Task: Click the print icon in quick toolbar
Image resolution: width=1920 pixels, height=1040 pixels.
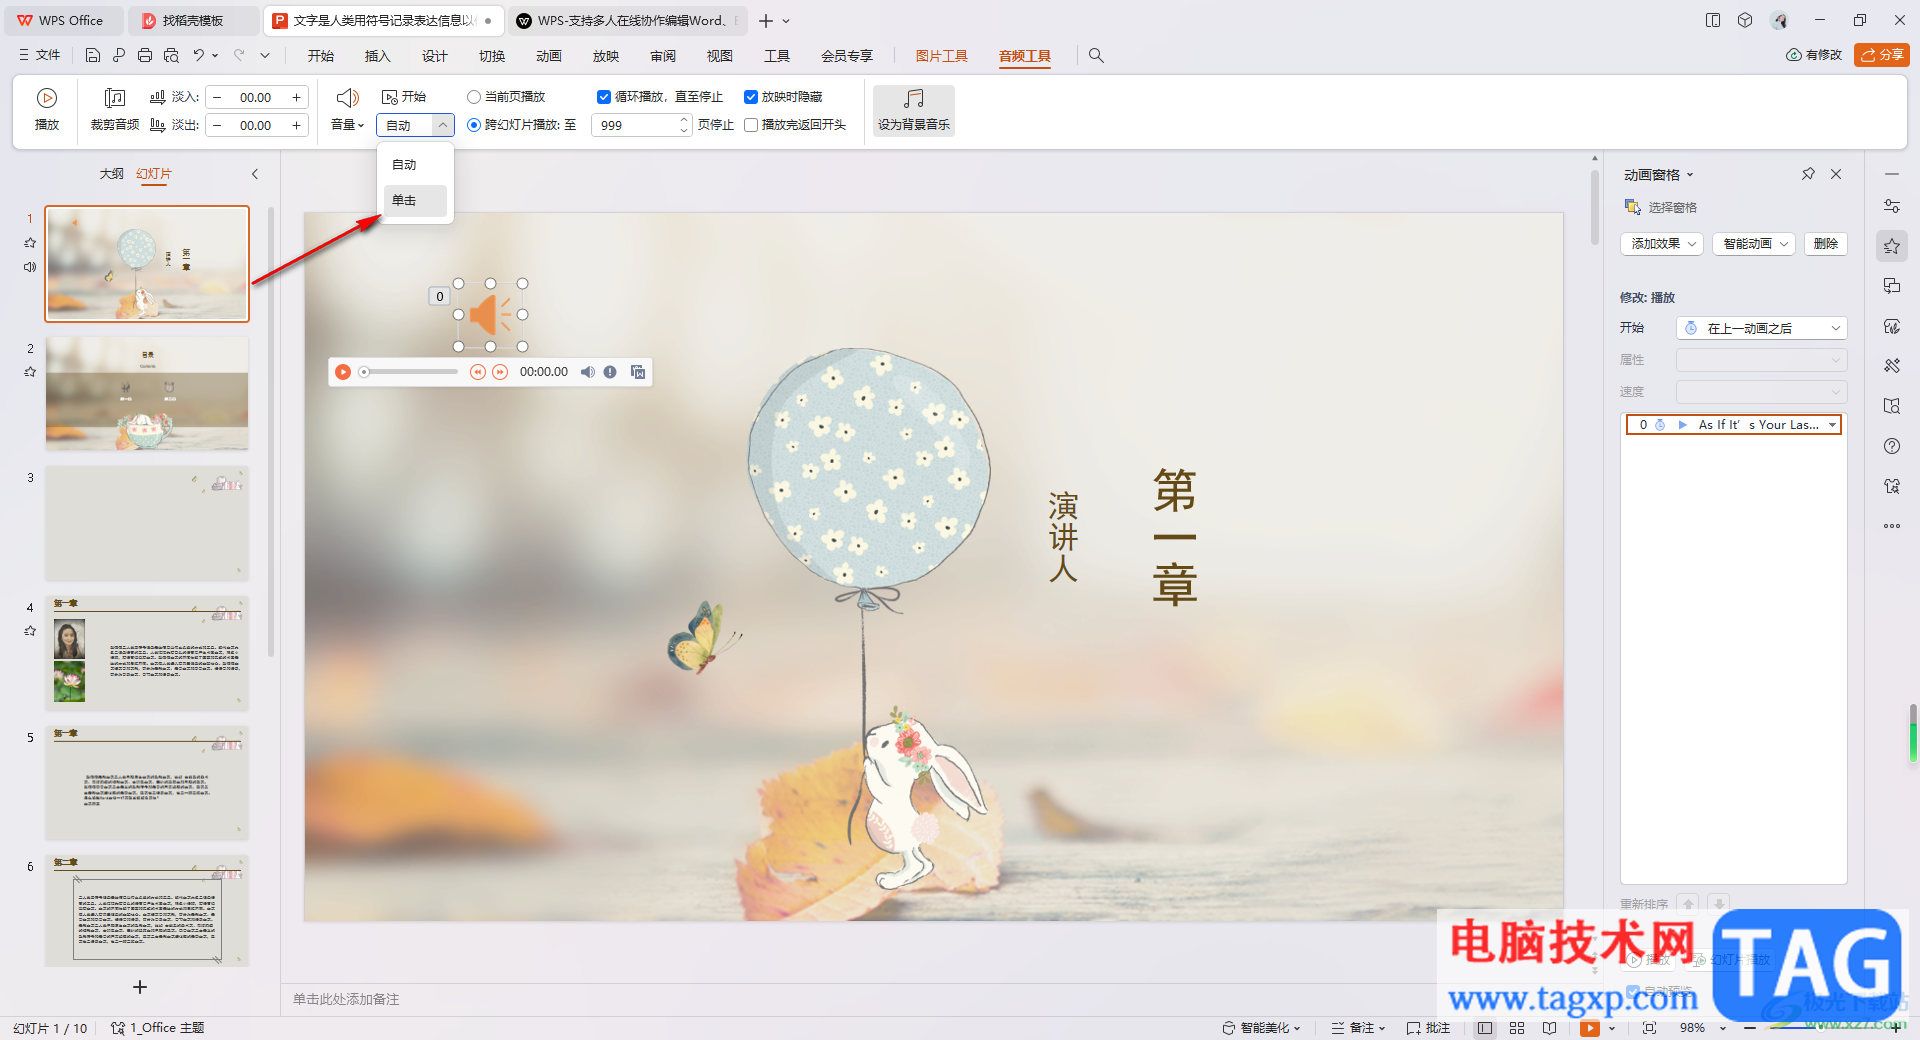Action: (145, 56)
